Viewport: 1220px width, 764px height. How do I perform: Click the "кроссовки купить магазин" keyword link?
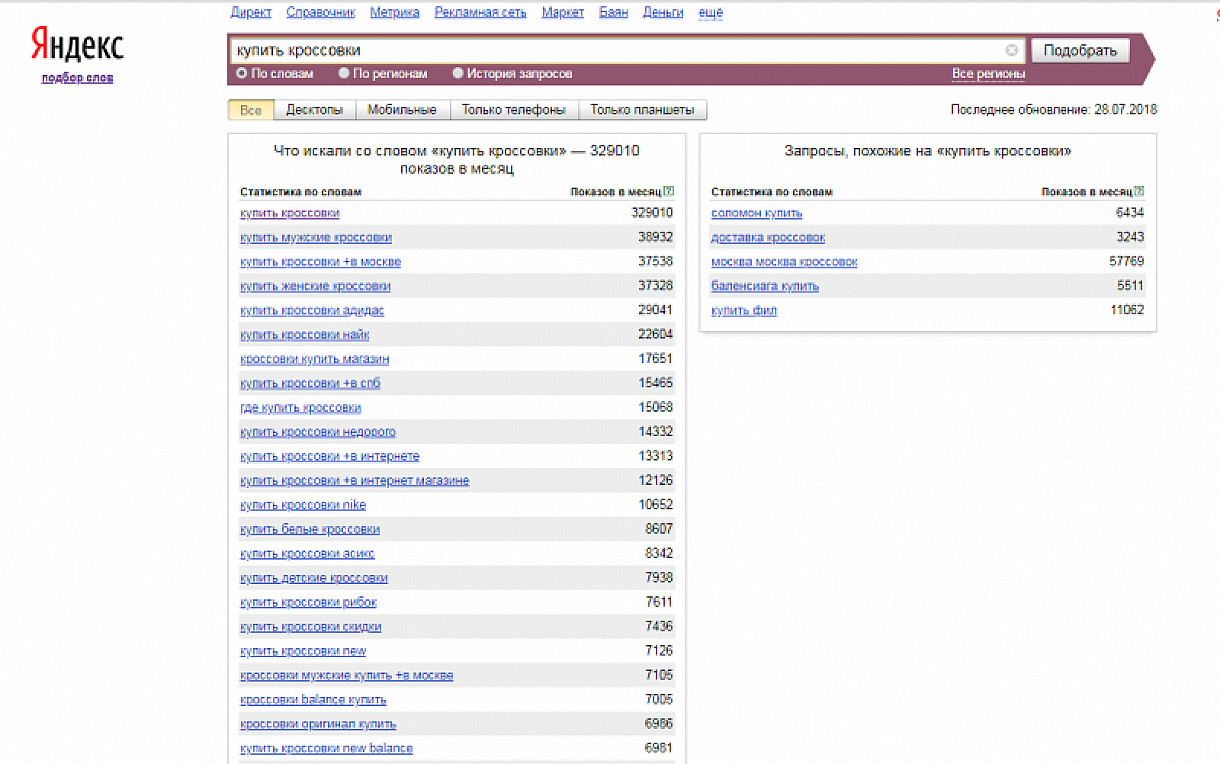(315, 359)
